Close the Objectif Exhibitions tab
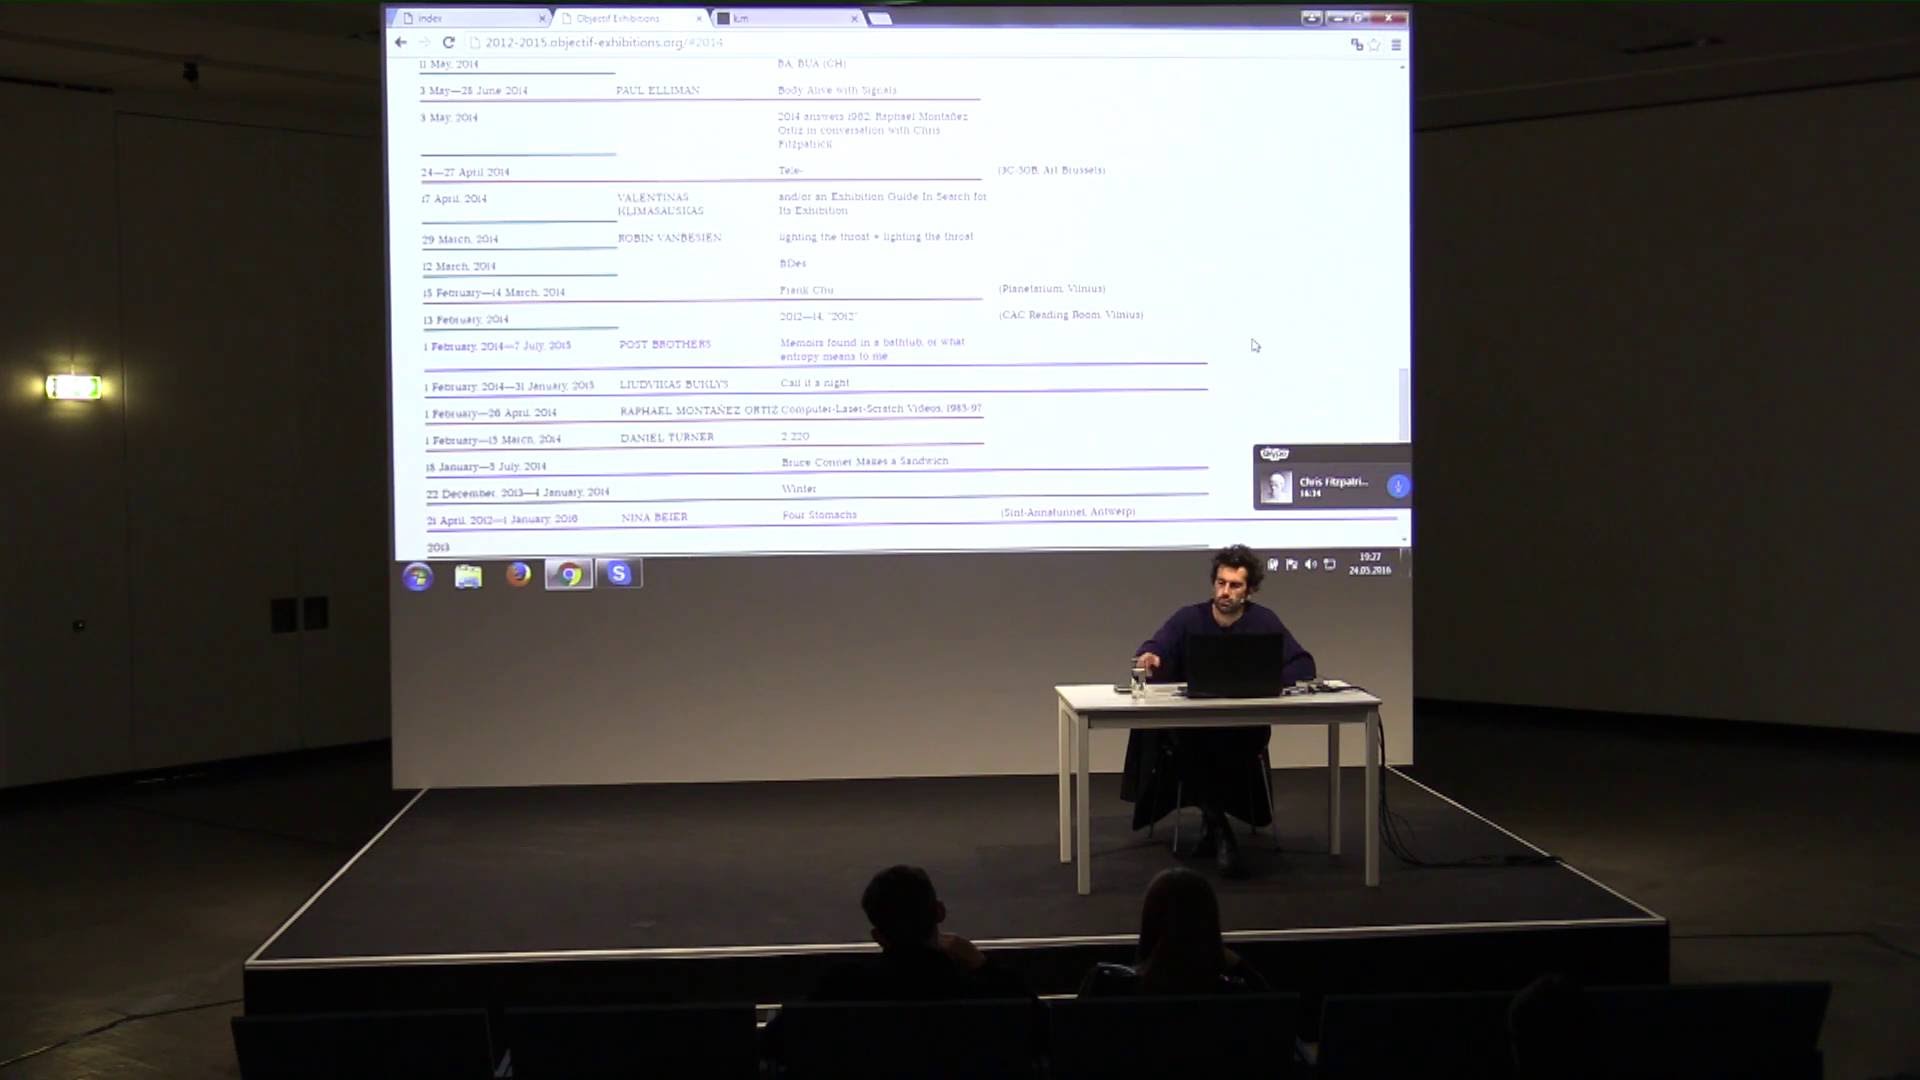This screenshot has width=1920, height=1080. point(699,18)
